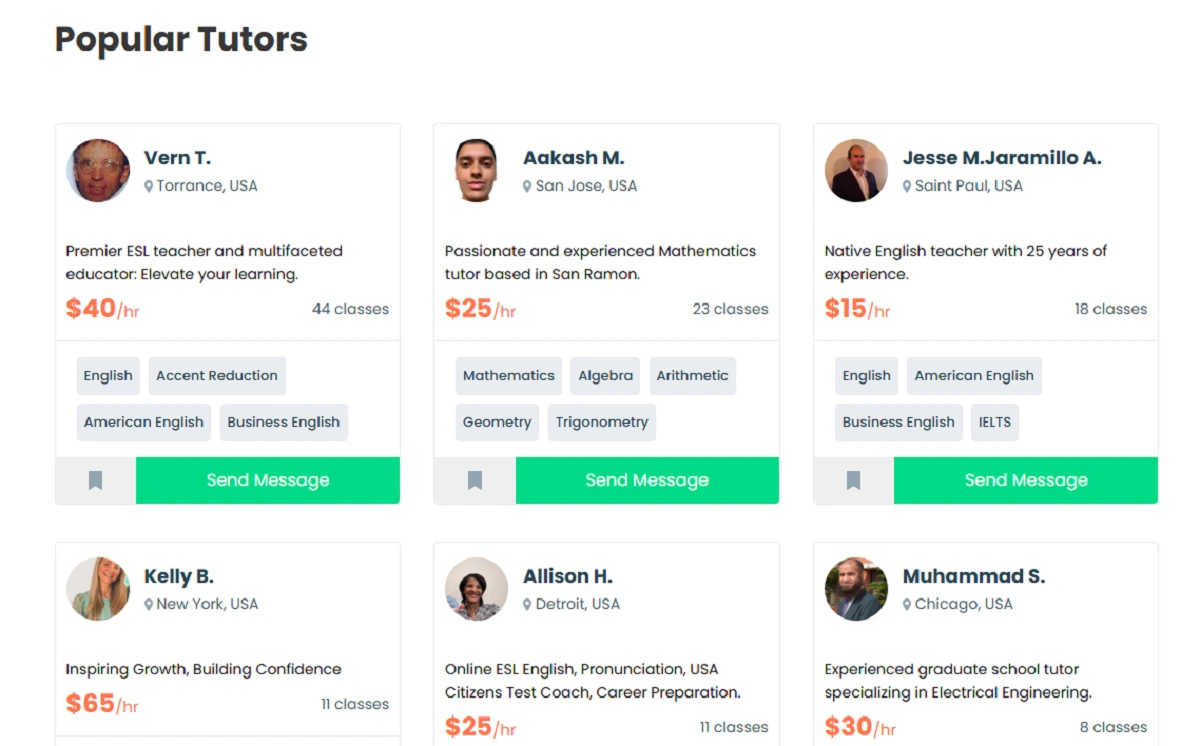Select the Algebra tag on Aakash's card
The height and width of the screenshot is (746, 1200).
[x=605, y=376]
